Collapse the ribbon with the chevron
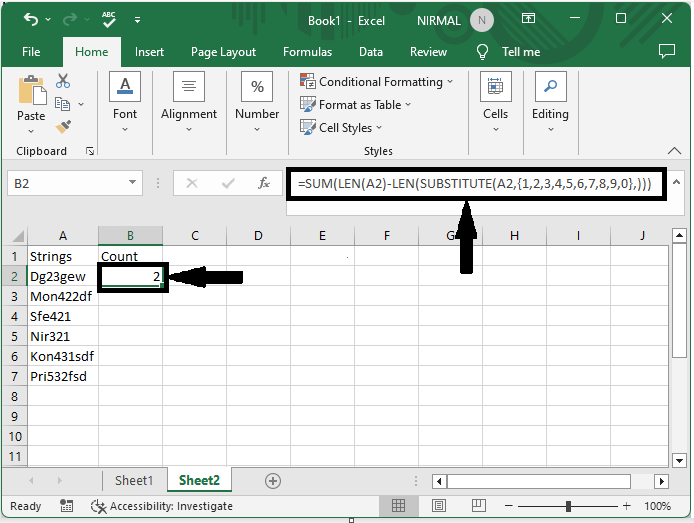 click(674, 151)
